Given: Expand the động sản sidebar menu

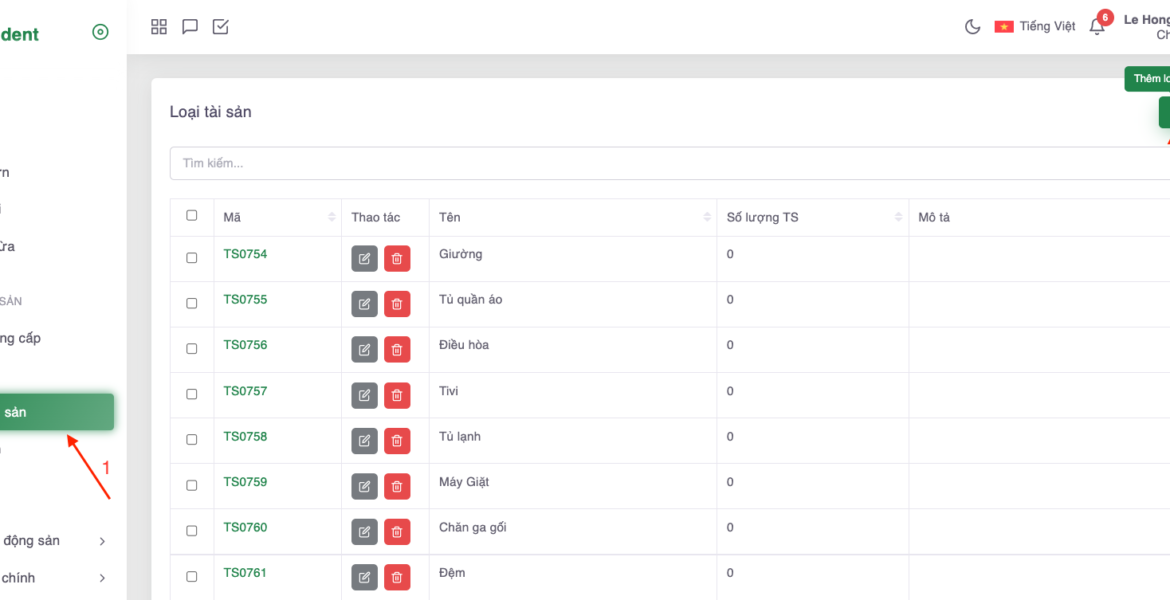Looking at the screenshot, I should click(102, 541).
